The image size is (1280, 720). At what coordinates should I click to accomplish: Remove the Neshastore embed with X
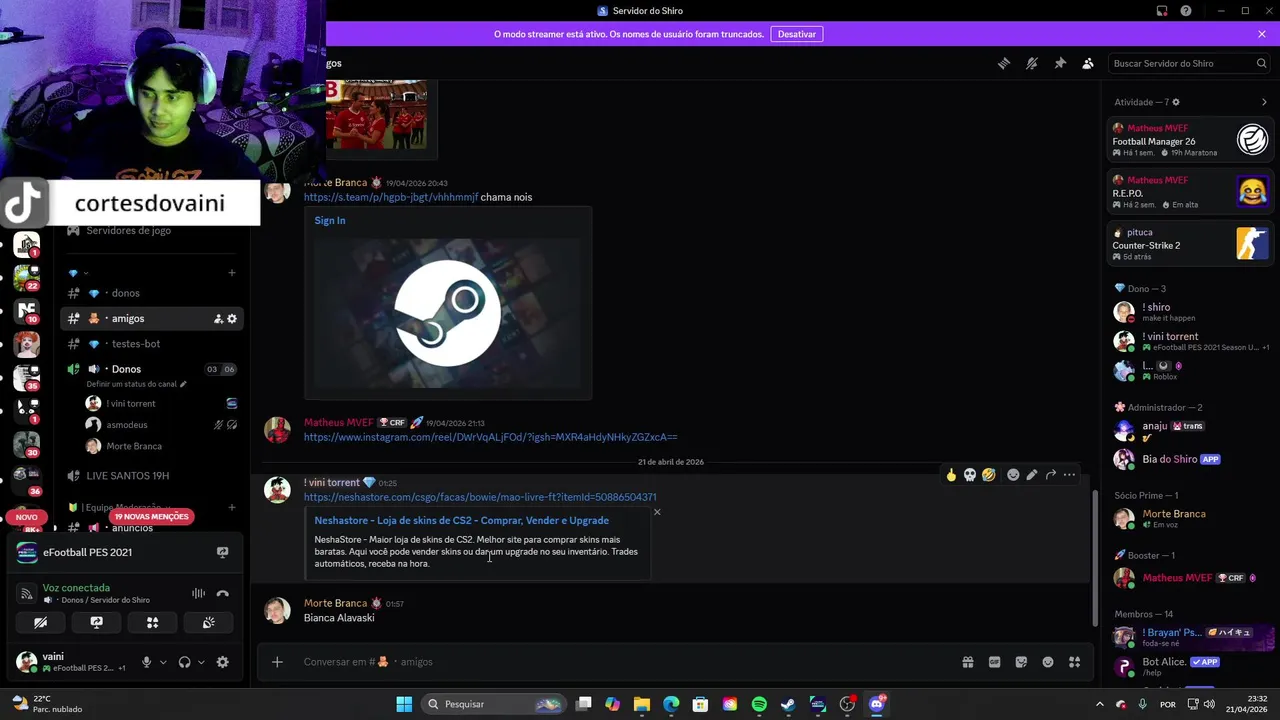pyautogui.click(x=657, y=512)
